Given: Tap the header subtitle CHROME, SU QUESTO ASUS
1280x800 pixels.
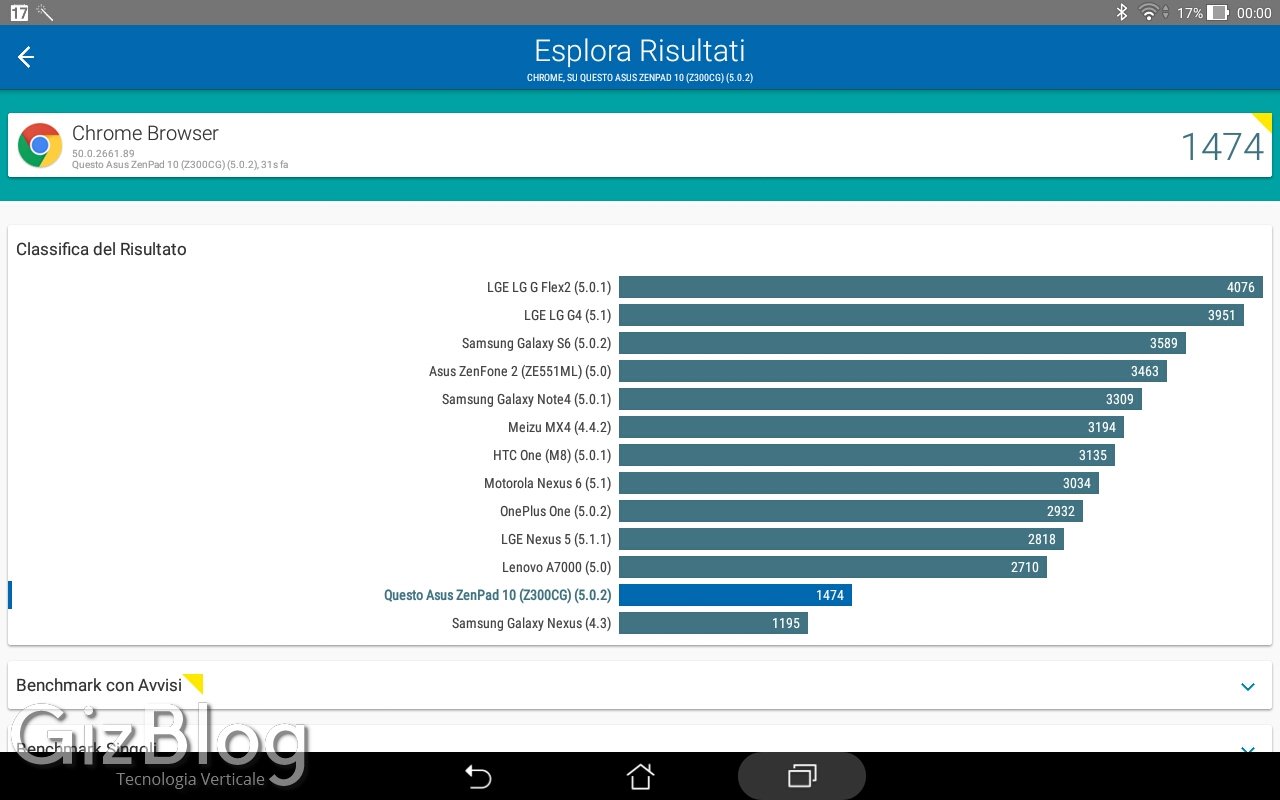Looking at the screenshot, I should (x=640, y=78).
